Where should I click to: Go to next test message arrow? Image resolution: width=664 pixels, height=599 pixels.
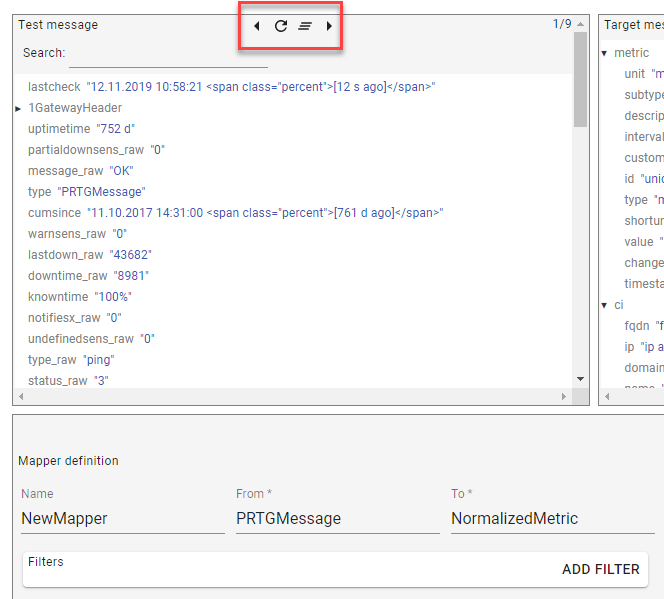(x=329, y=26)
